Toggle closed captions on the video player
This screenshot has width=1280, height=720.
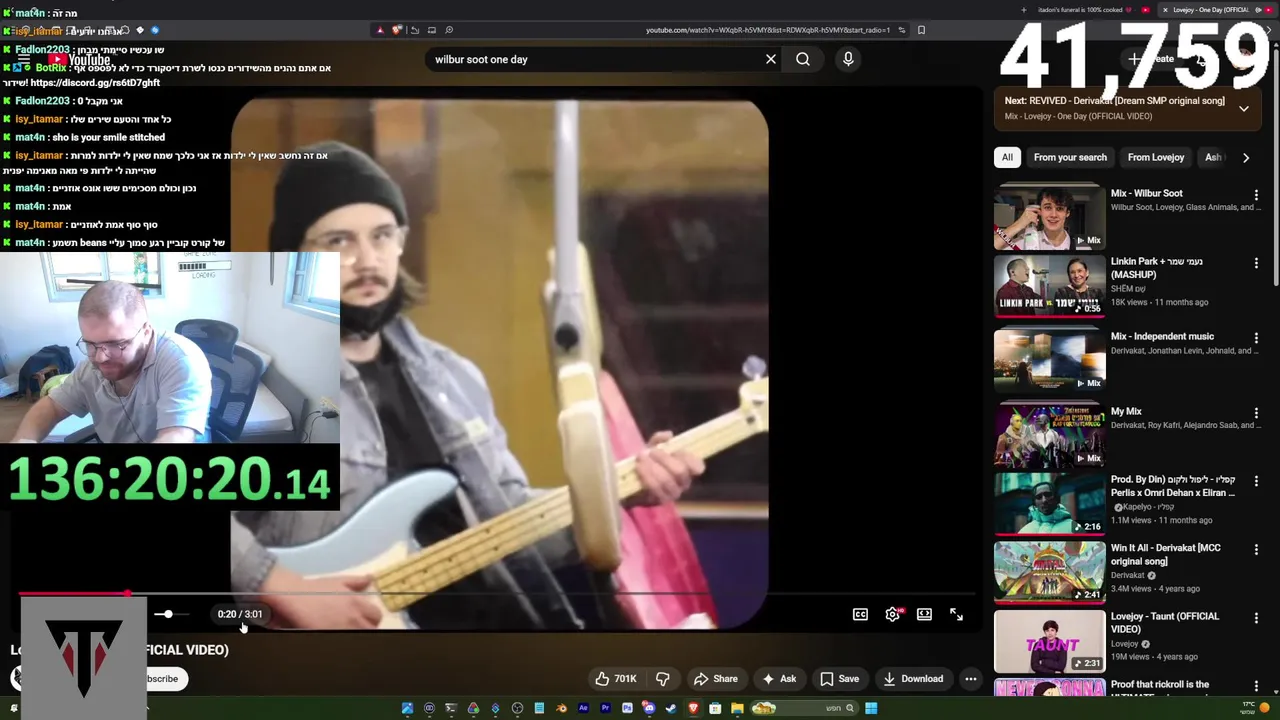click(860, 614)
